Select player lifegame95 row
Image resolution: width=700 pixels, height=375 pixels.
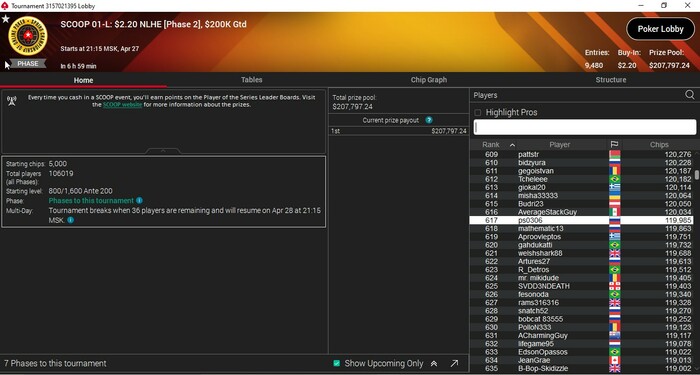pos(581,344)
